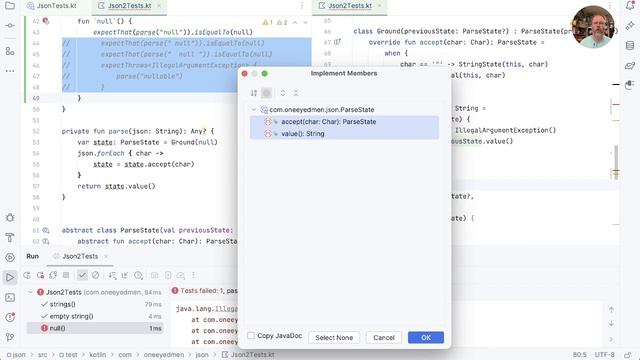This screenshot has height=360, width=640.
Task: Expand all members in dialog
Action: click(x=283, y=93)
